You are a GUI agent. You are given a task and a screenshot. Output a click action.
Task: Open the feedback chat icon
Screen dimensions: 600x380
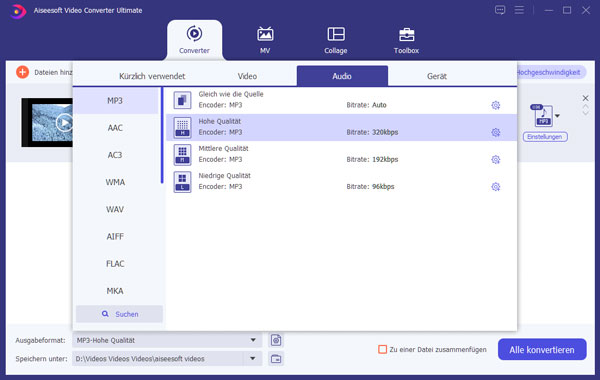pos(500,10)
